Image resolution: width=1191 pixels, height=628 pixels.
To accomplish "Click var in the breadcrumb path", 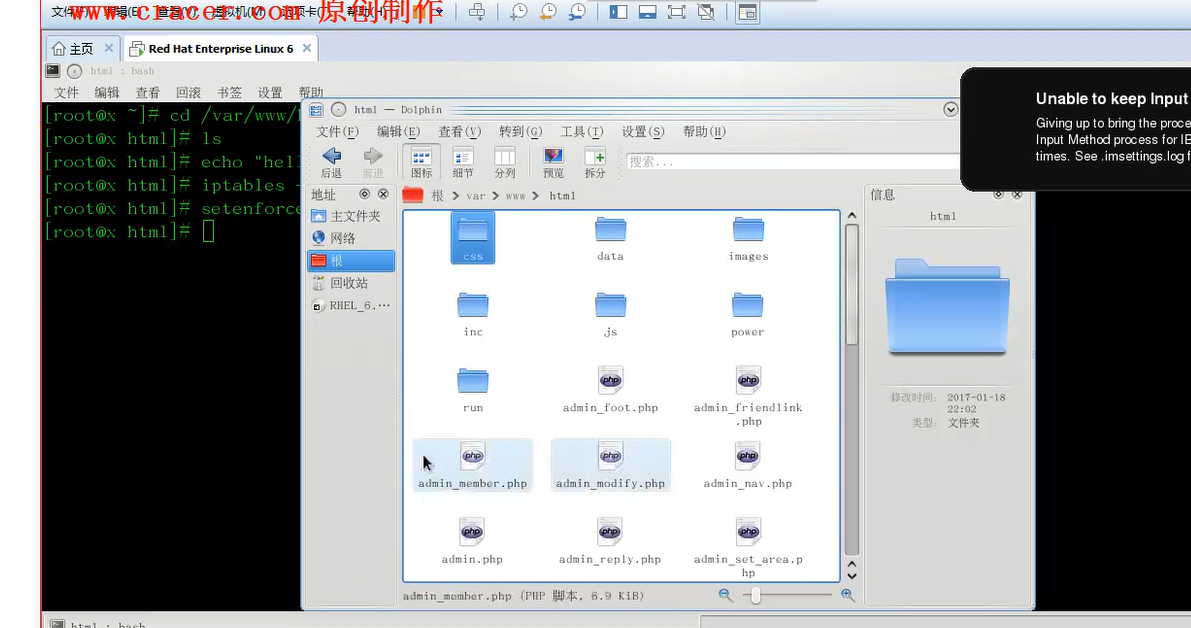I will (x=478, y=196).
